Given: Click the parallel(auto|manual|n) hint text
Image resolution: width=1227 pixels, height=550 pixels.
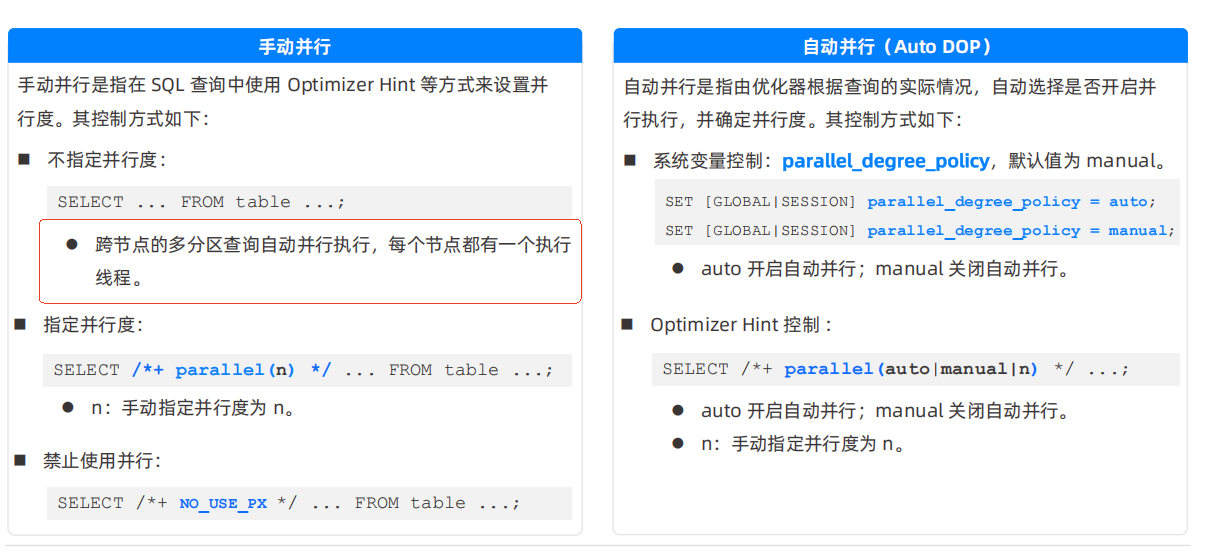Looking at the screenshot, I should click(911, 369).
